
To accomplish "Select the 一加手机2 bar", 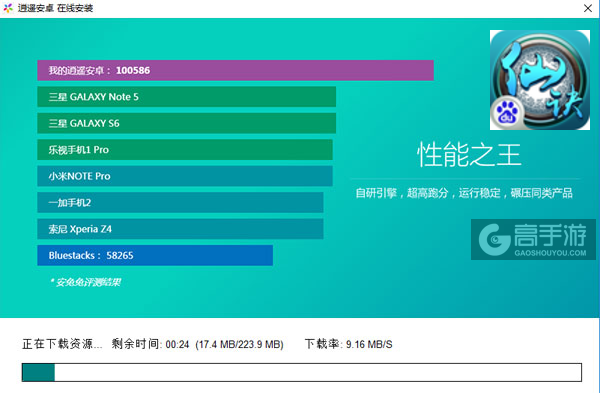I will point(180,202).
